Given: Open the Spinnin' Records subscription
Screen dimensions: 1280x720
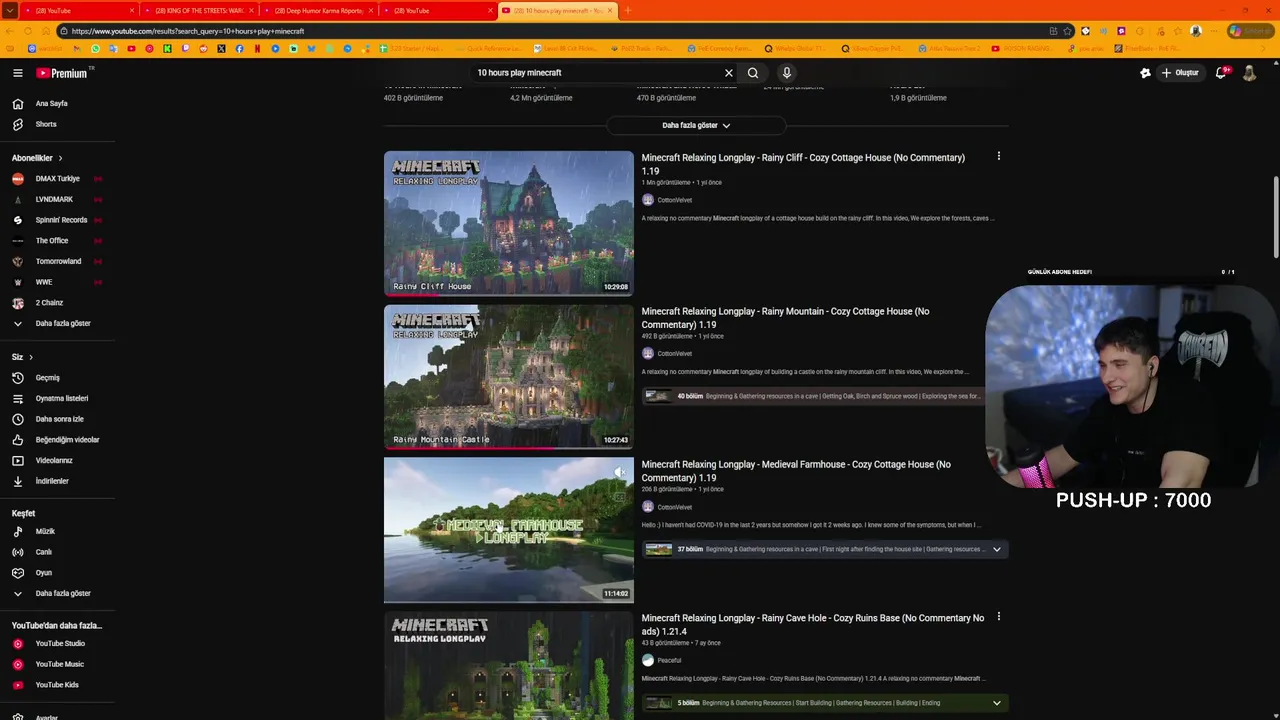Looking at the screenshot, I should (61, 220).
